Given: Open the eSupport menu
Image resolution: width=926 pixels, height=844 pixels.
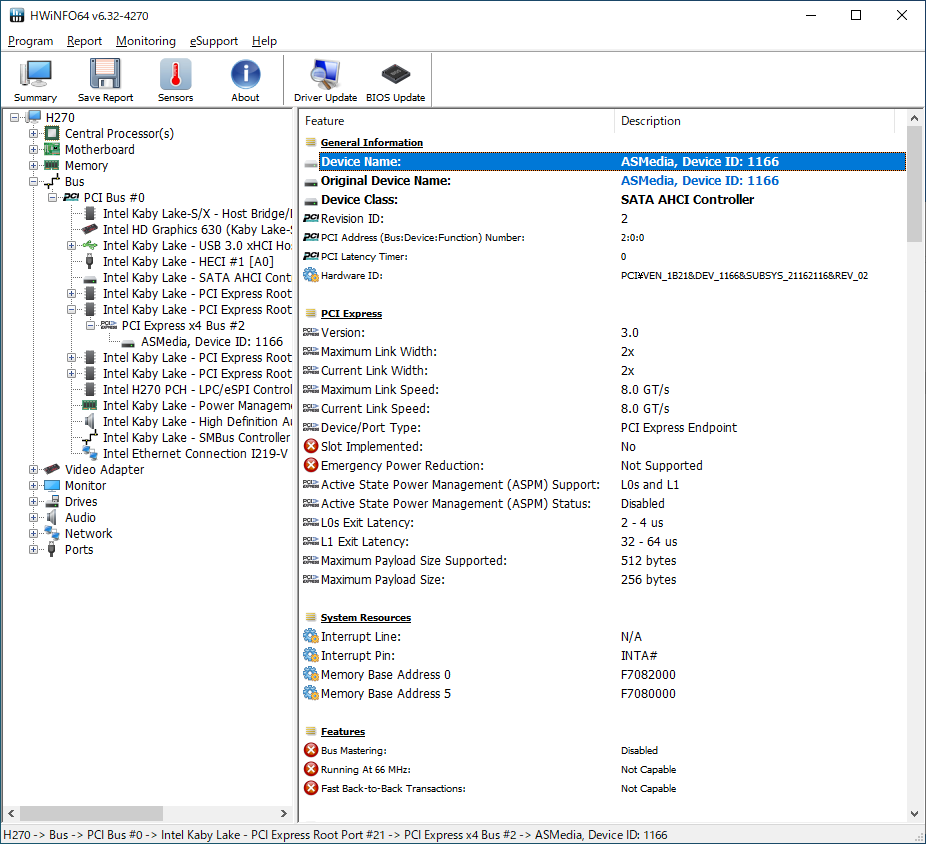Looking at the screenshot, I should pos(214,41).
